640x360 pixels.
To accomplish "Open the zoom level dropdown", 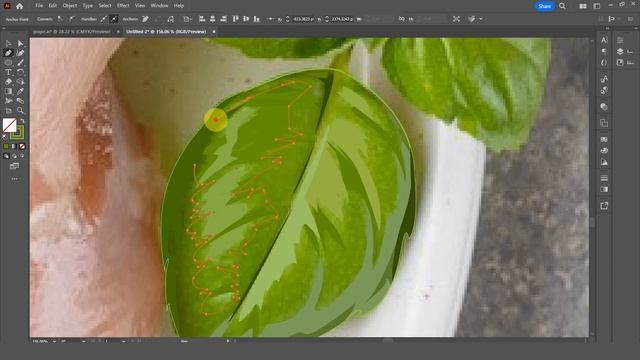I will 54,341.
